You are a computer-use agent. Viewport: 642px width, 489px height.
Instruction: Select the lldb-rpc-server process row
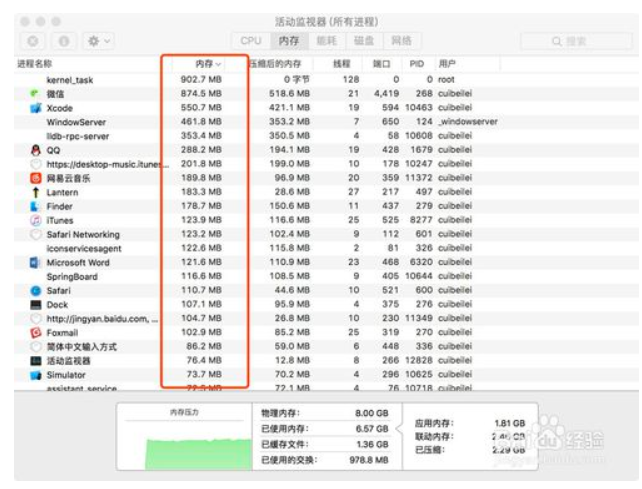coord(326,136)
